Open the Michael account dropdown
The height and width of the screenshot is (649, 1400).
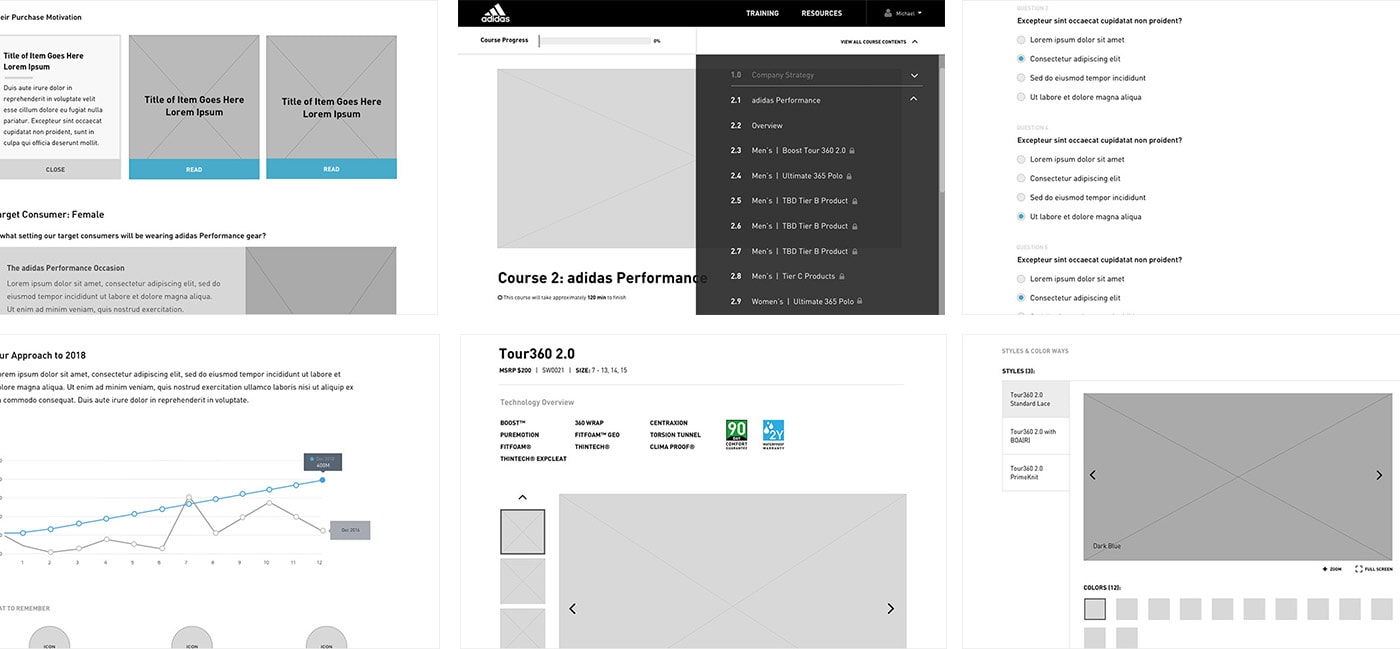903,13
